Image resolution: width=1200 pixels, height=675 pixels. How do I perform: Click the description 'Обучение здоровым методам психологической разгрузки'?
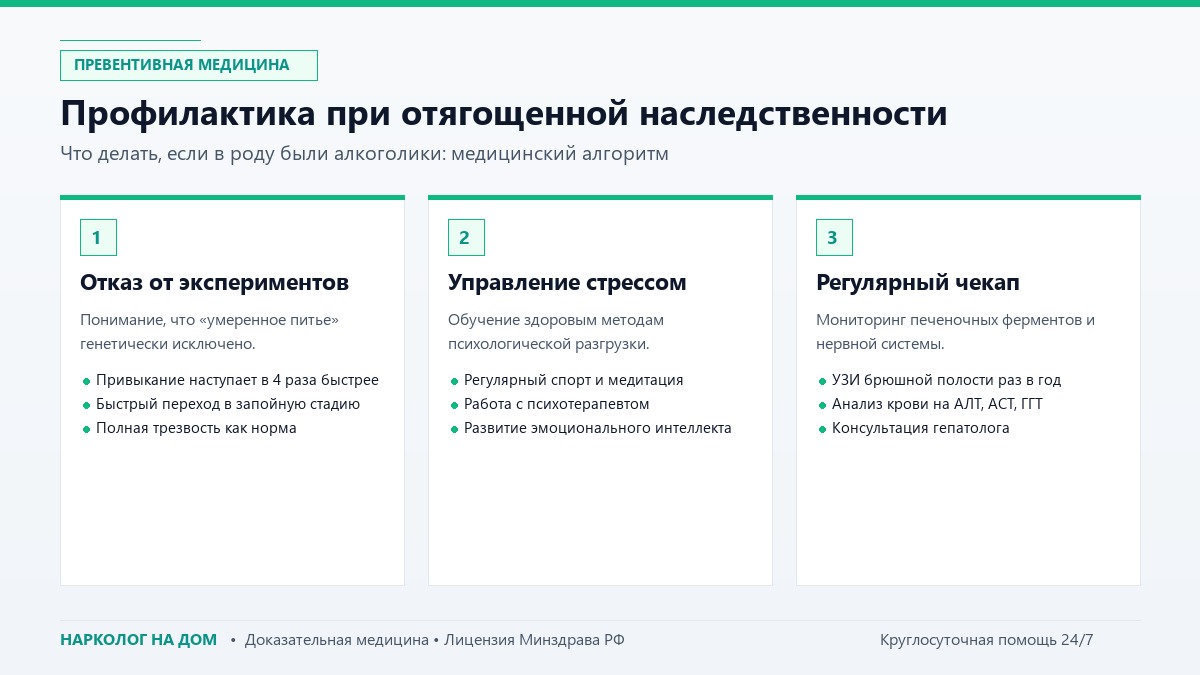pyautogui.click(x=556, y=332)
